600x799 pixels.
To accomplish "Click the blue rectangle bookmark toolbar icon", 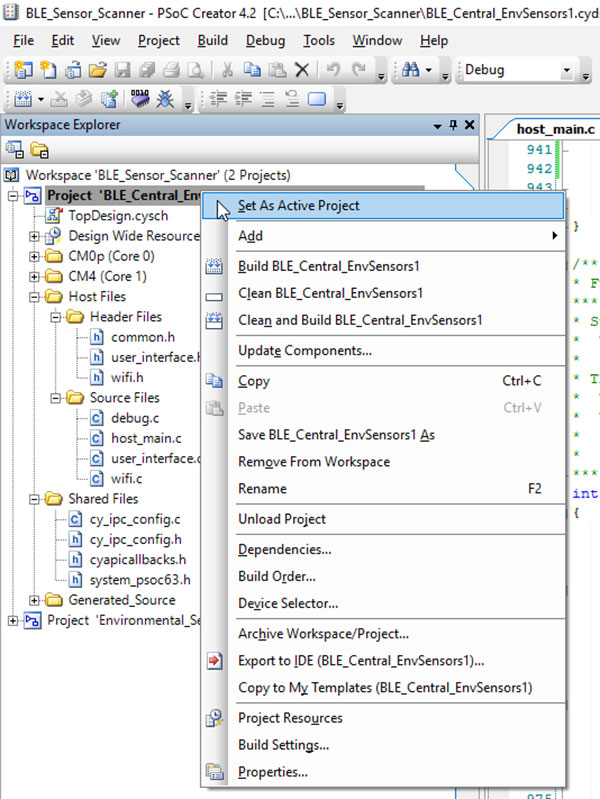I will [317, 99].
